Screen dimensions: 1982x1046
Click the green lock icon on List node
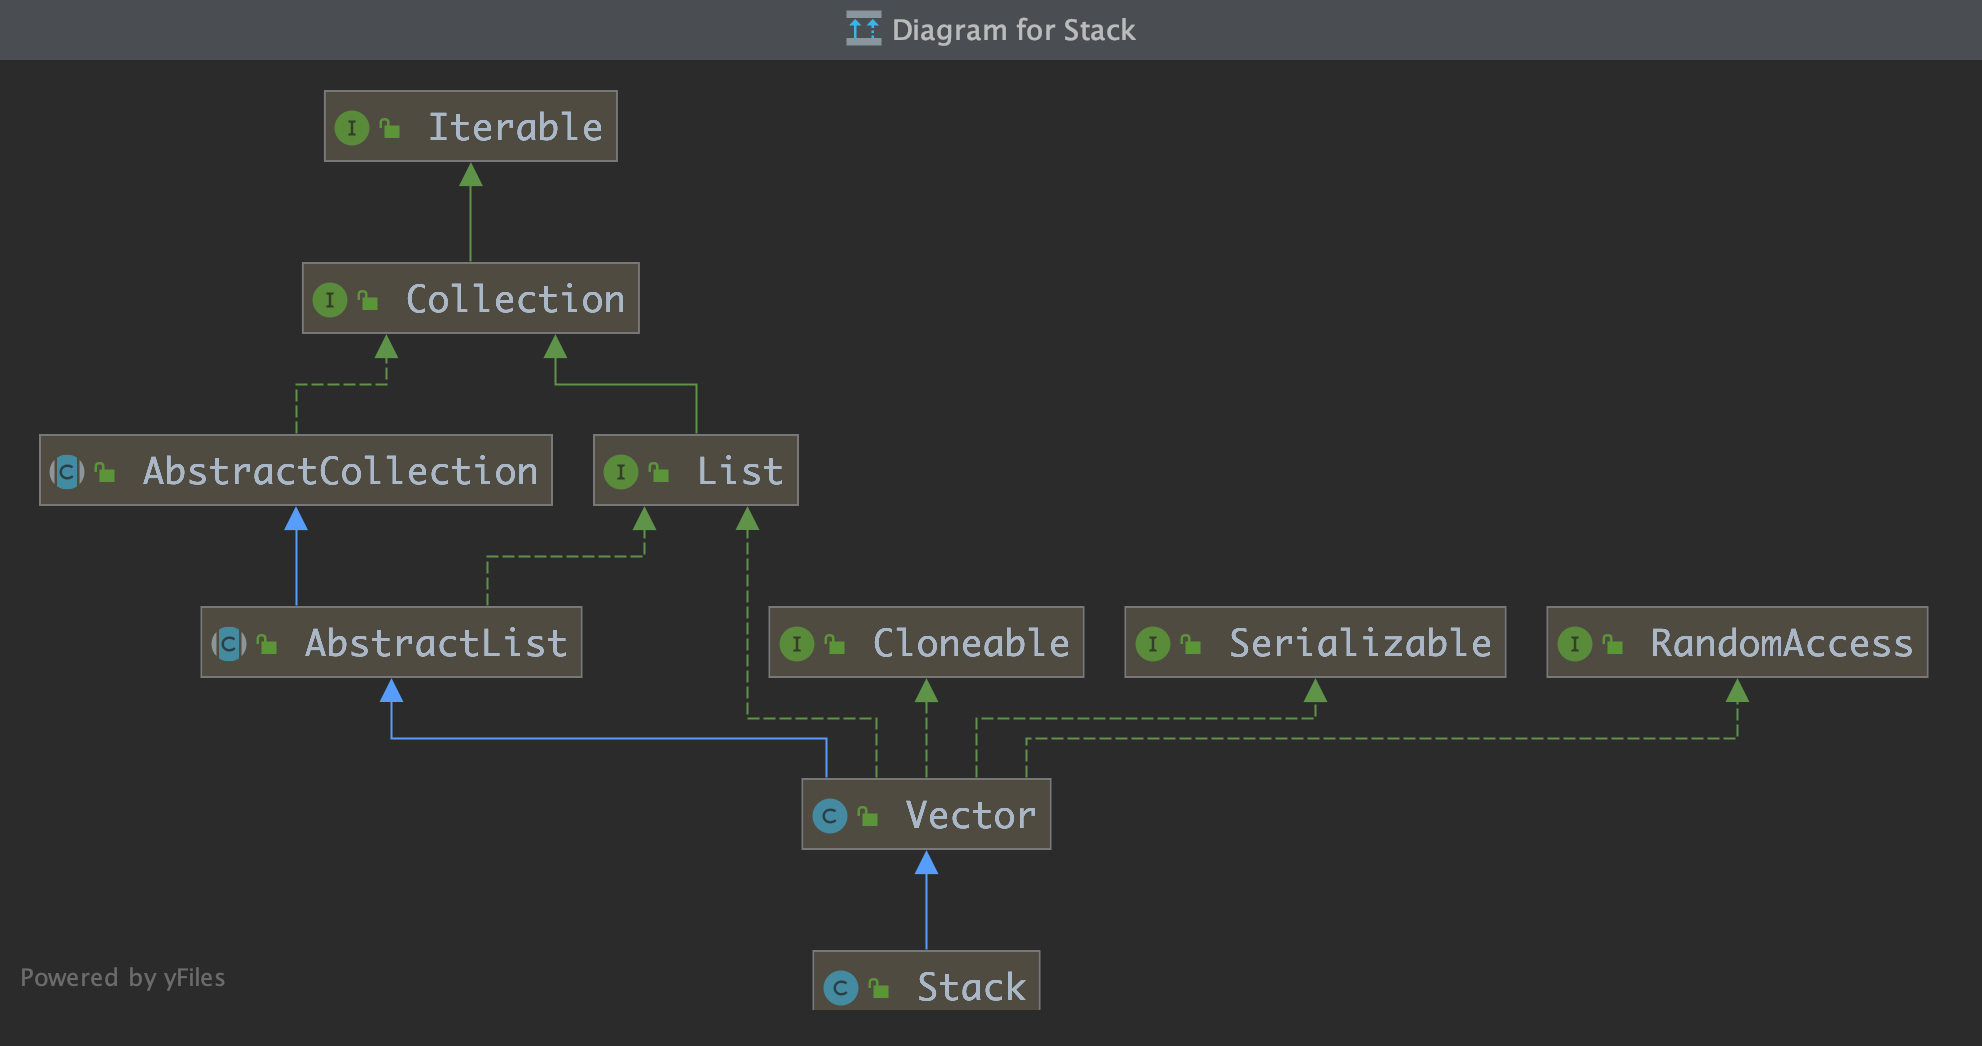[x=658, y=472]
